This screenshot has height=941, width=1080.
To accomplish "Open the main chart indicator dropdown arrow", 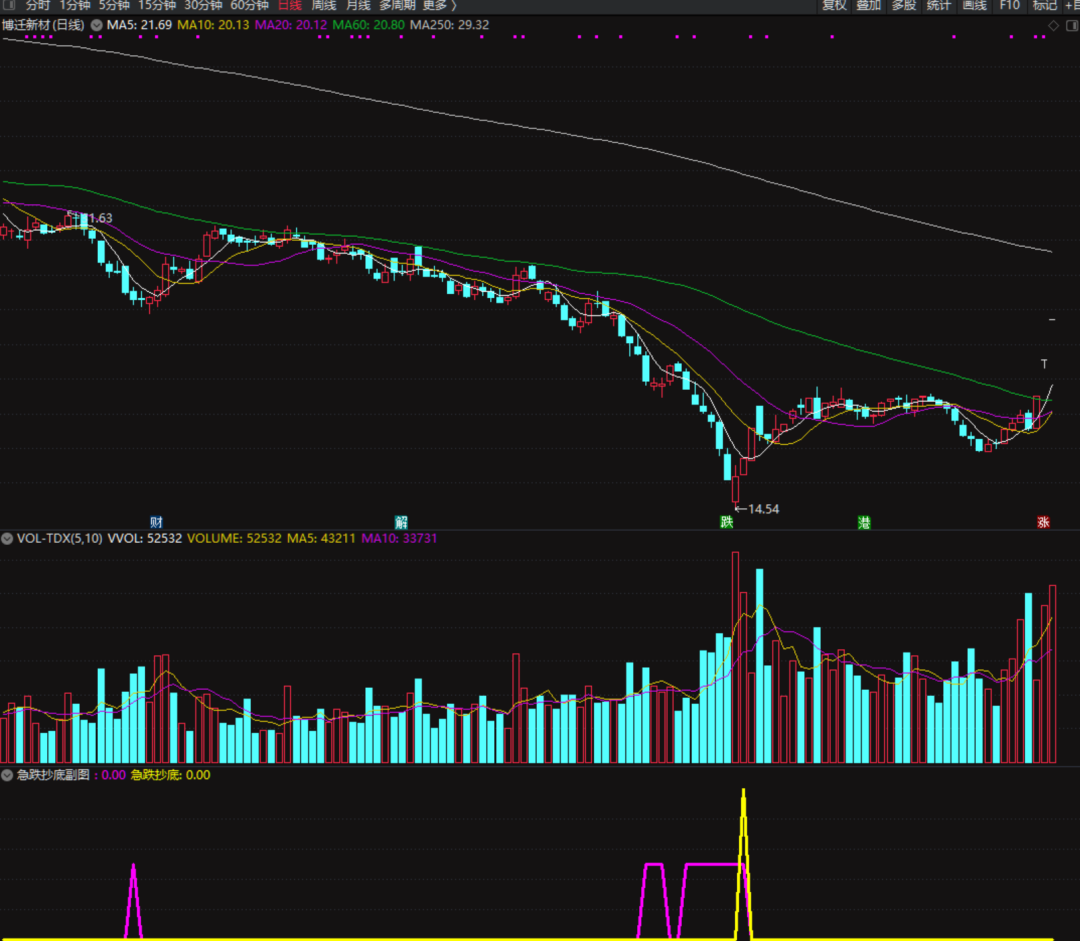I will pos(96,25).
